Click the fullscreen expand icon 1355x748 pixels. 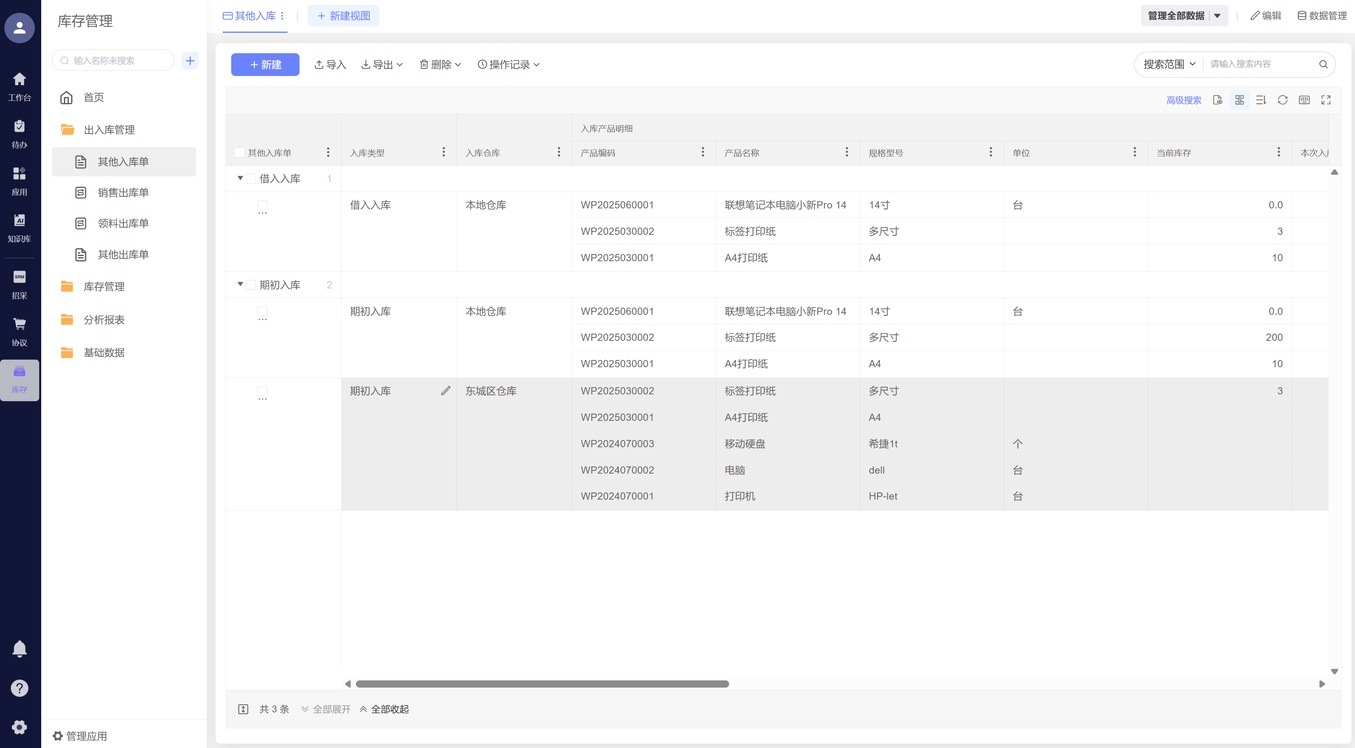(x=1326, y=100)
